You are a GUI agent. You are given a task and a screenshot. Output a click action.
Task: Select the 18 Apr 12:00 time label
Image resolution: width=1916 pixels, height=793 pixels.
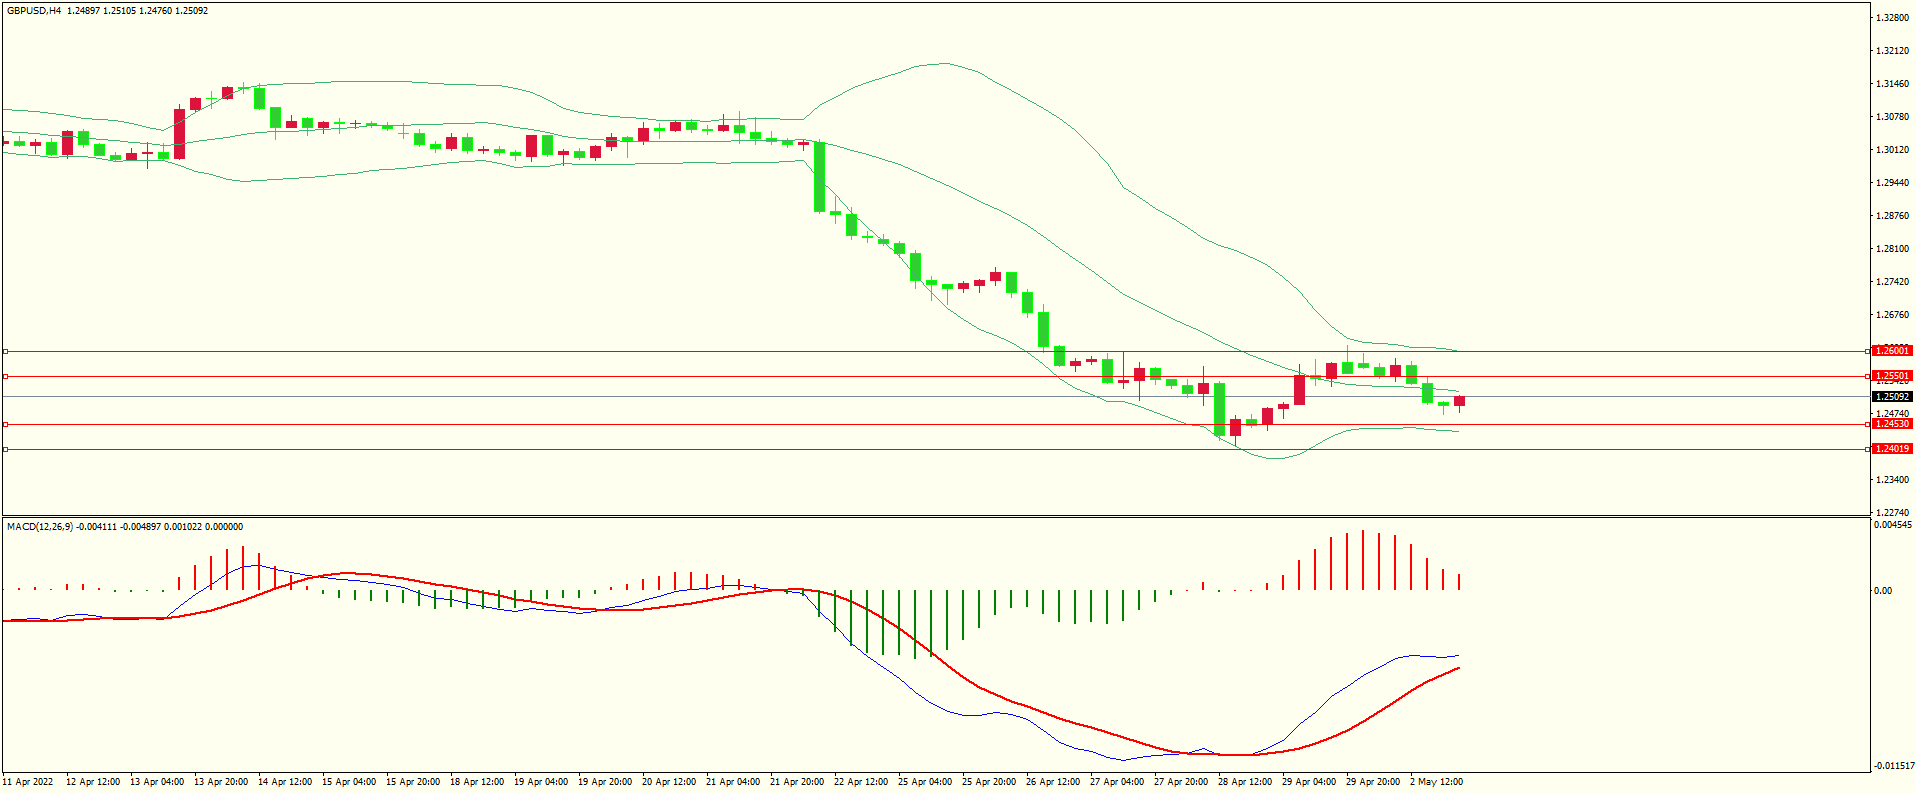click(x=477, y=782)
